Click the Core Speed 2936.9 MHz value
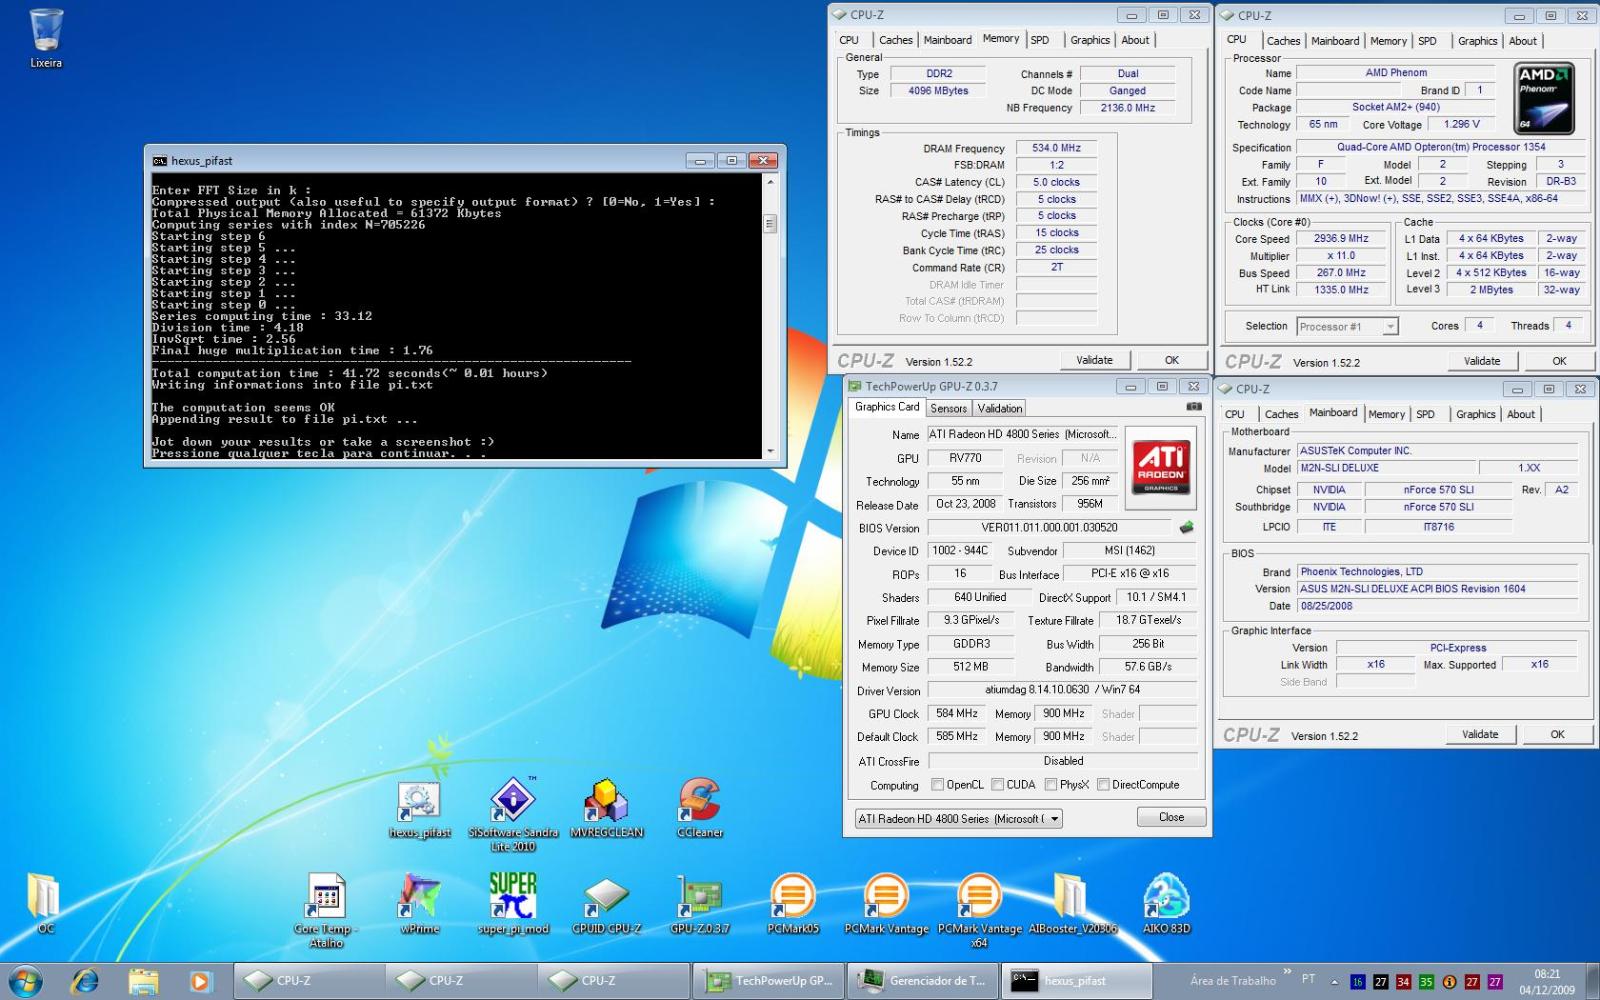This screenshot has height=1000, width=1600. coord(1341,239)
